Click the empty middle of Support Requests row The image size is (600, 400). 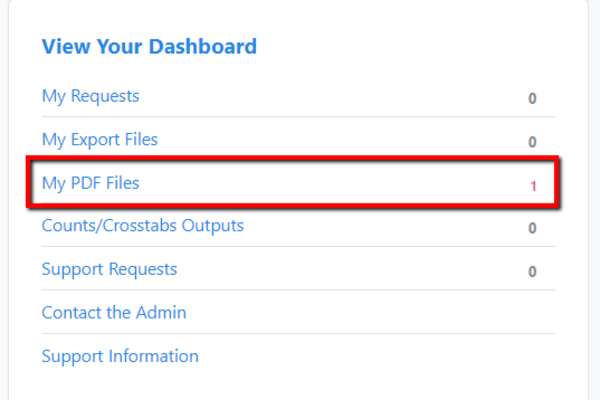tap(352, 269)
